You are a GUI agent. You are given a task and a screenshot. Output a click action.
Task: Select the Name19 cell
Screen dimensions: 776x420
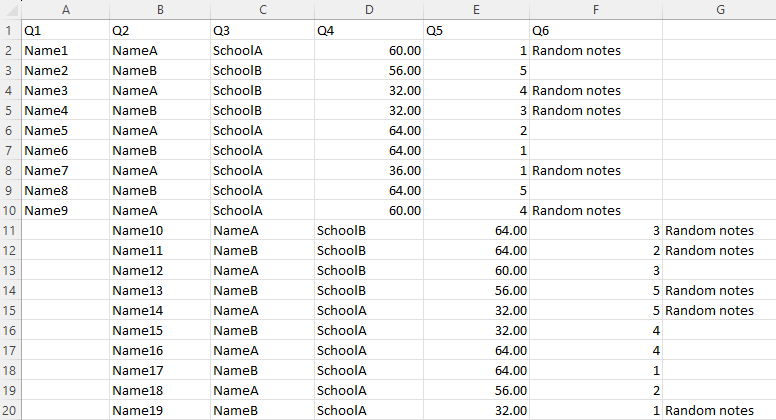pyautogui.click(x=160, y=410)
